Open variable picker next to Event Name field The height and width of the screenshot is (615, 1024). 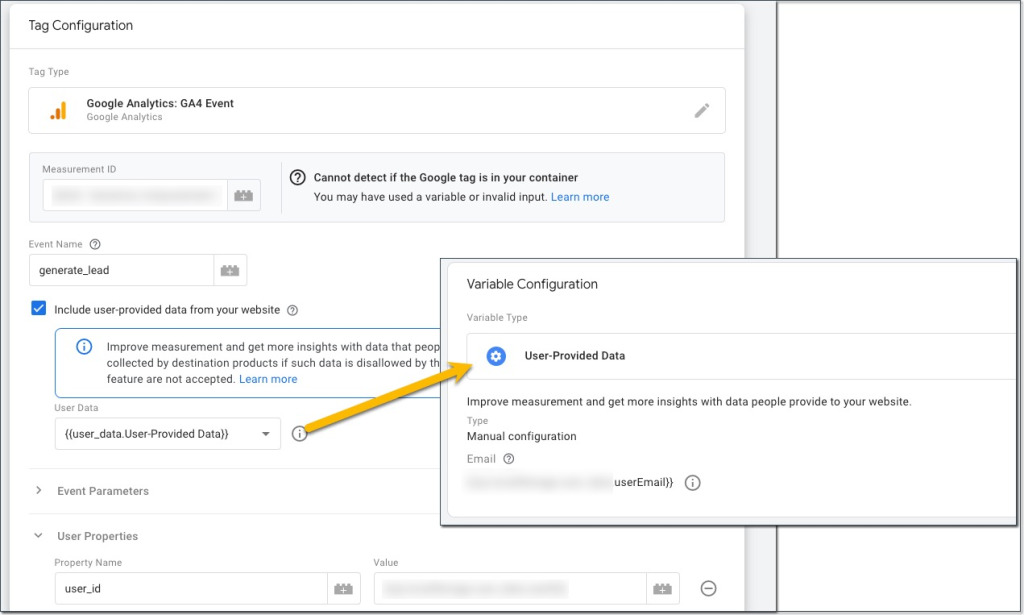click(230, 270)
